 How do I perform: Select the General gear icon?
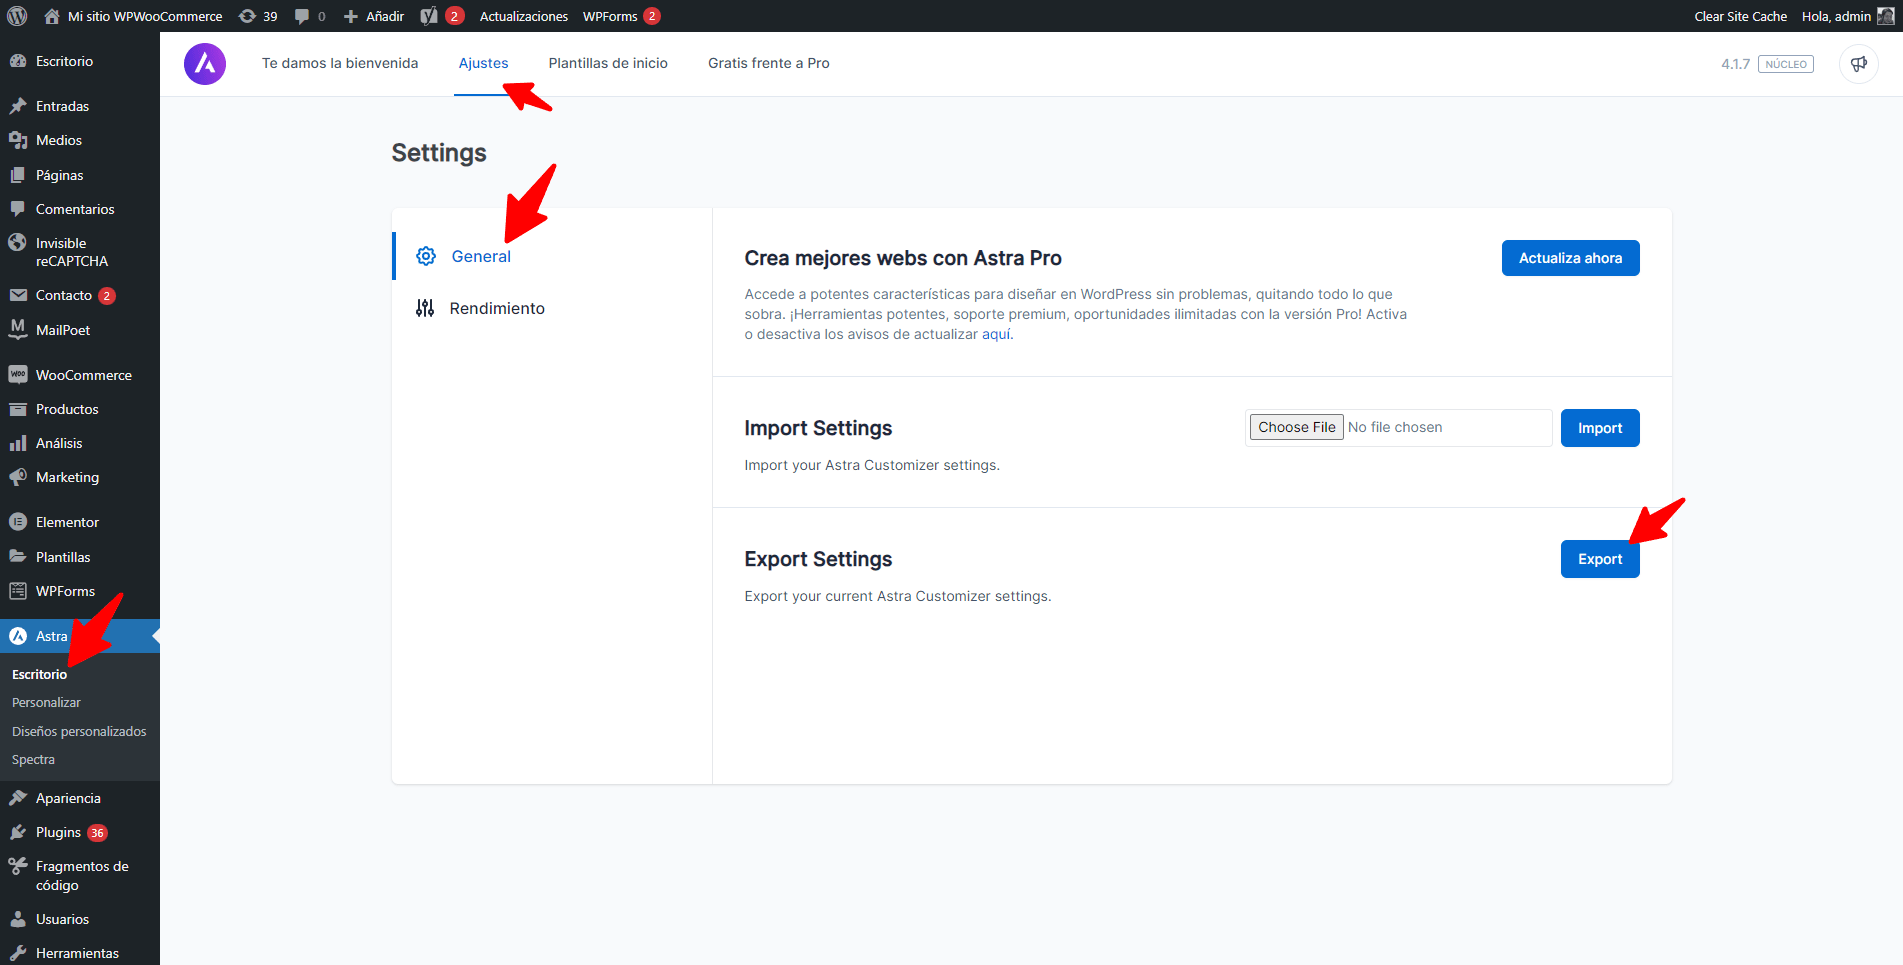426,256
